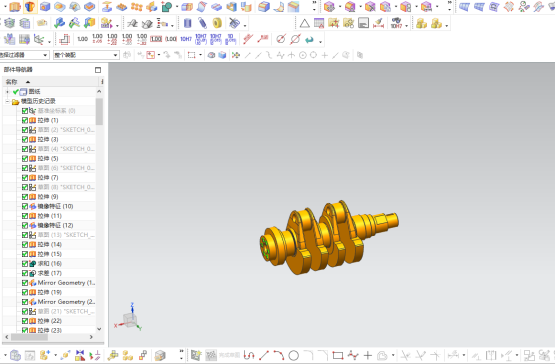Image resolution: width=555 pixels, height=364 pixels.
Task: Uncheck the 求和 (16) feature checkbox
Action: [25, 264]
